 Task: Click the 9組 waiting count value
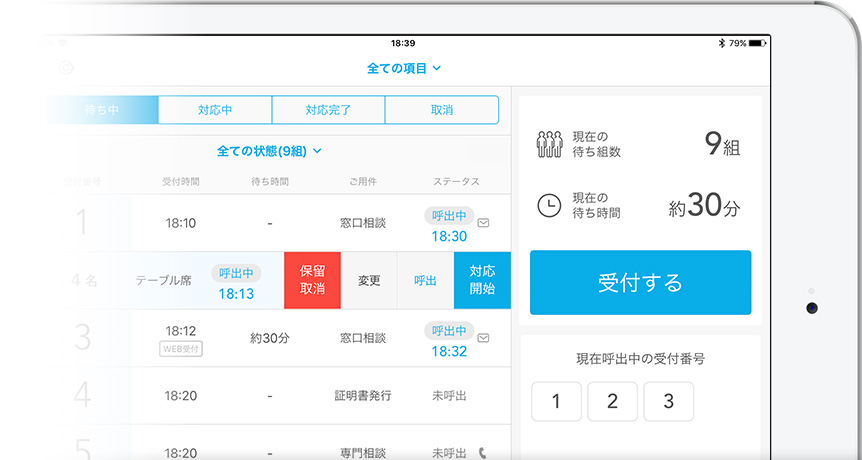pos(722,145)
